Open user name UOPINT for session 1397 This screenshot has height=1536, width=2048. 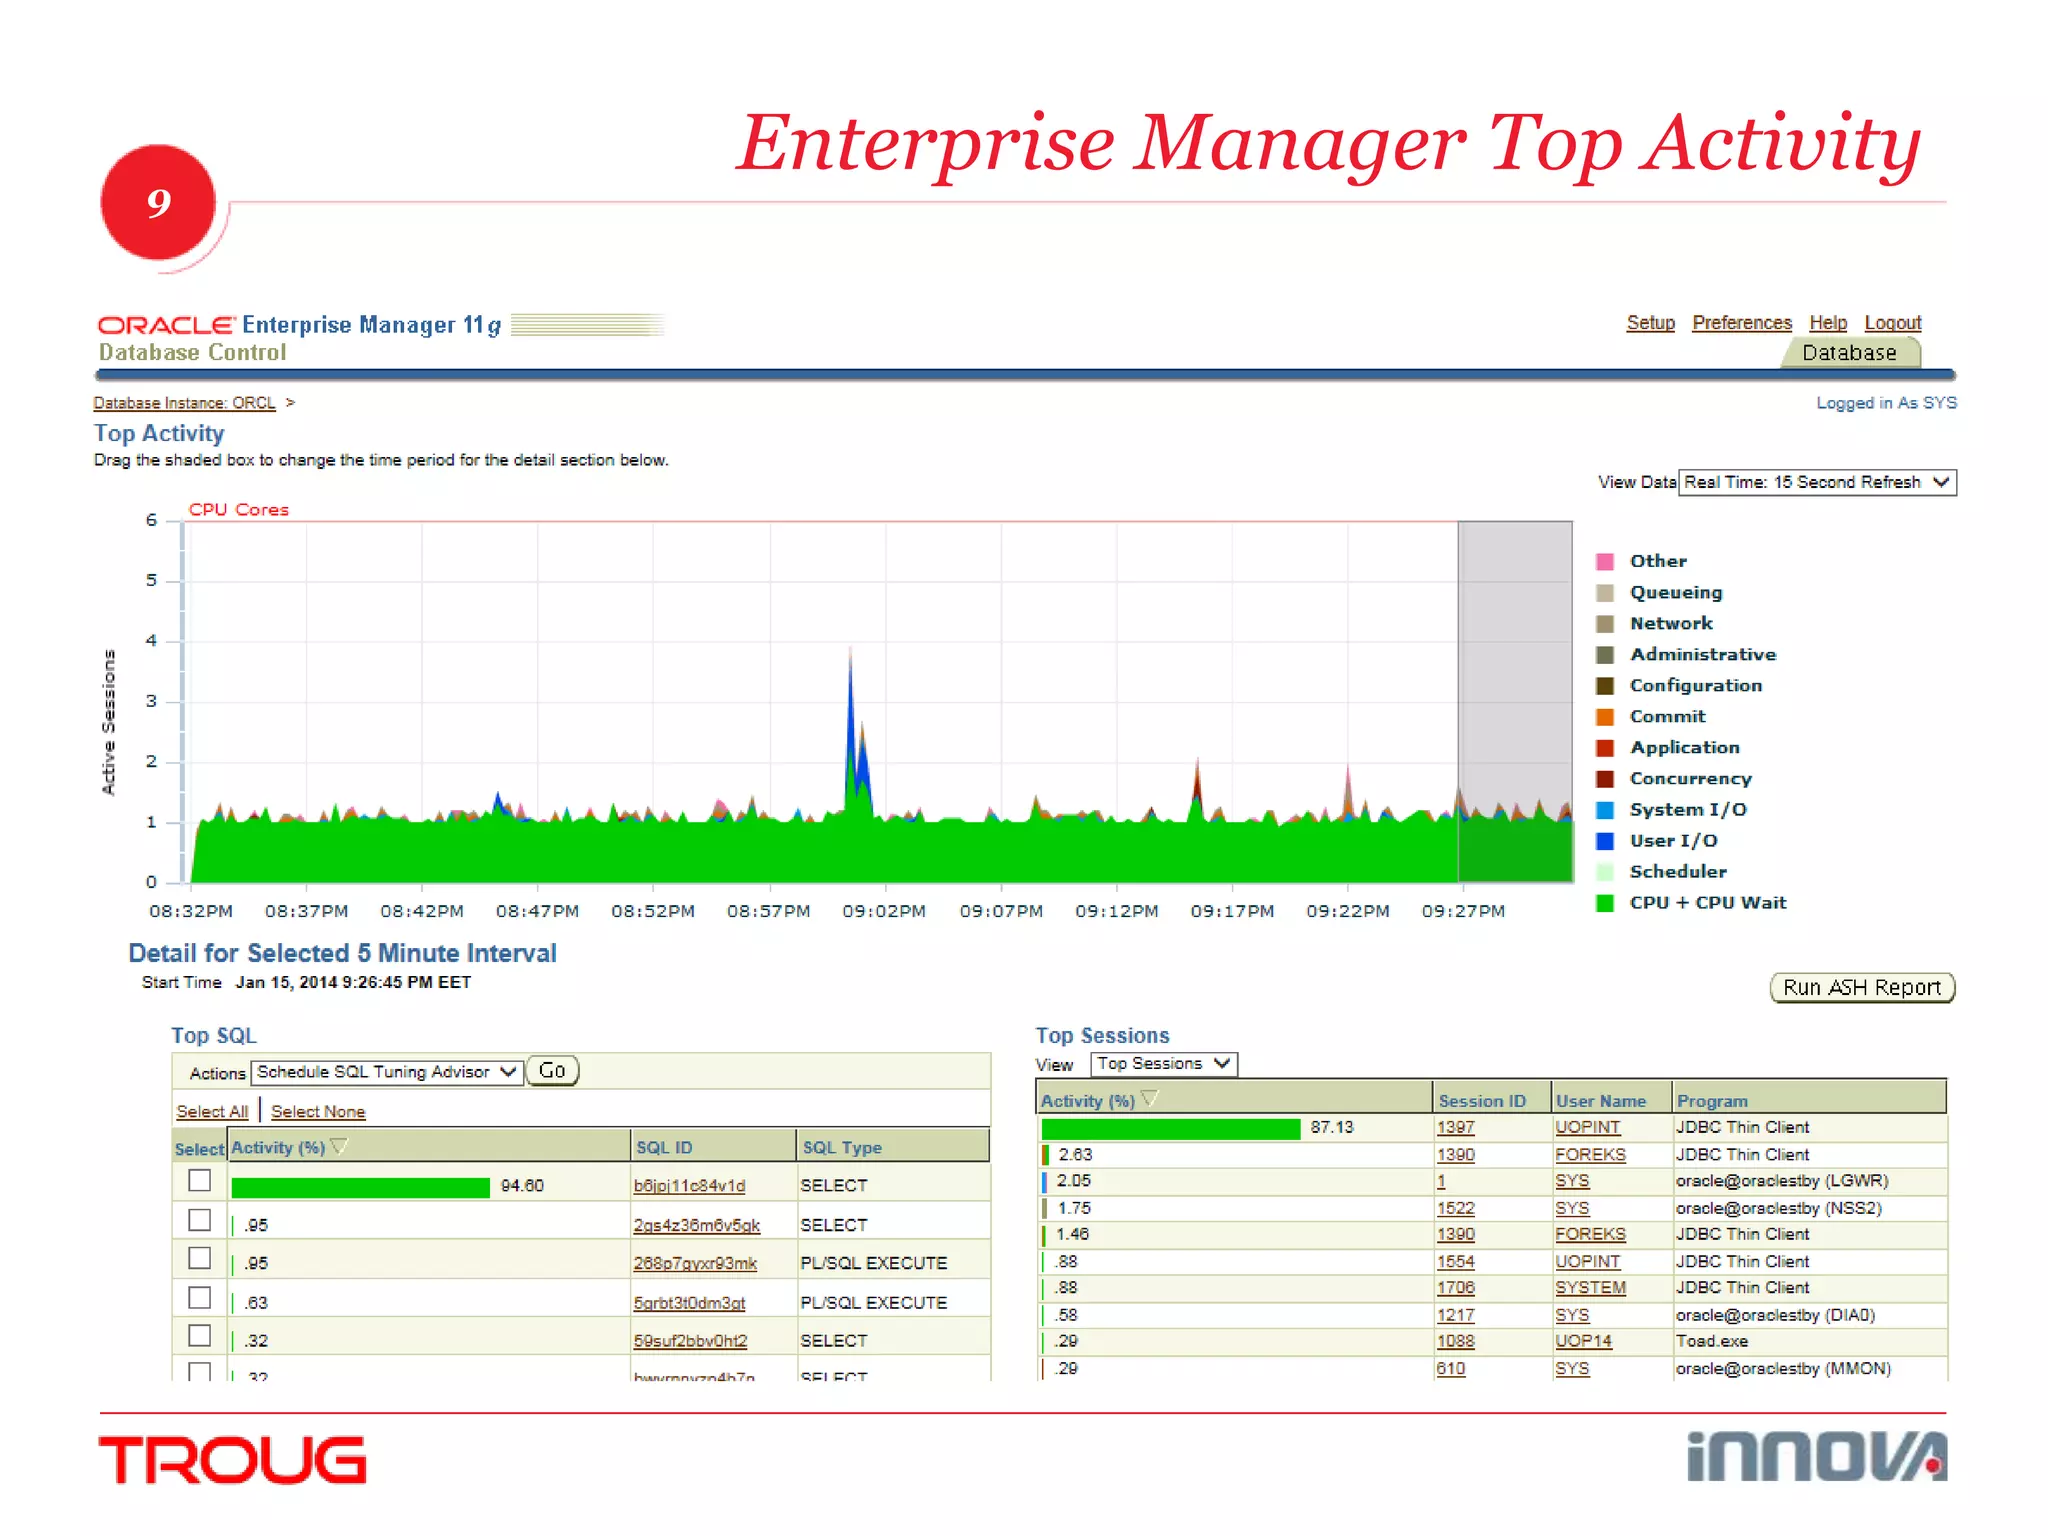pos(1587,1128)
